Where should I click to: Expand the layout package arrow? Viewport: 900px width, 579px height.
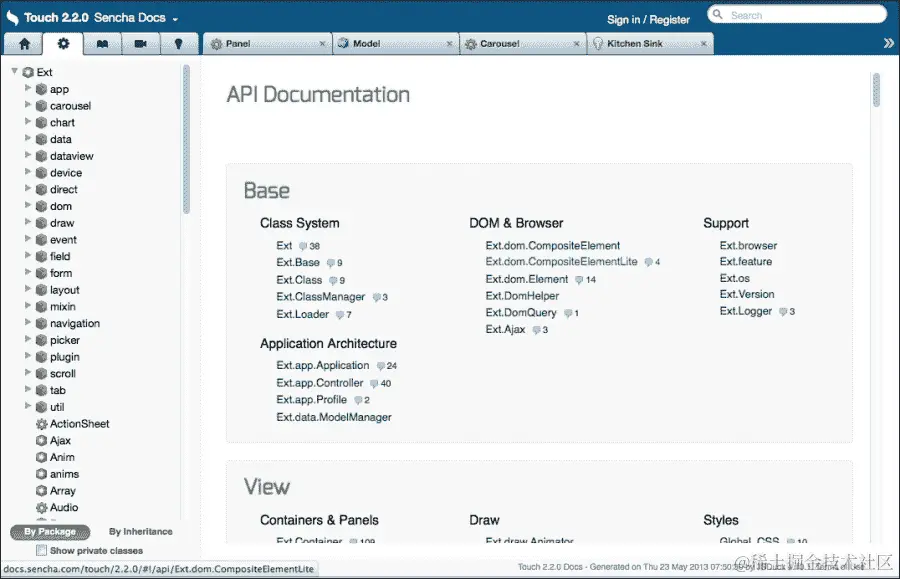point(28,289)
